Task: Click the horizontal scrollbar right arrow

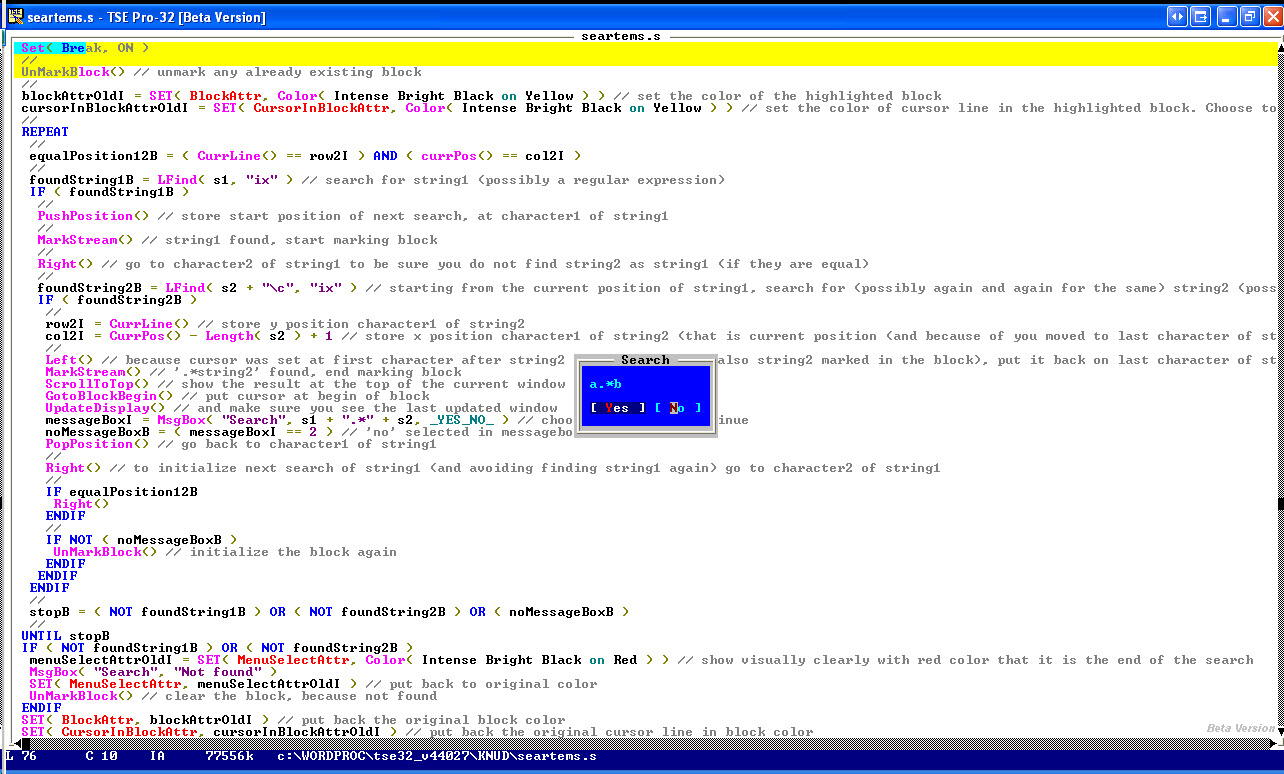Action: (x=1272, y=743)
